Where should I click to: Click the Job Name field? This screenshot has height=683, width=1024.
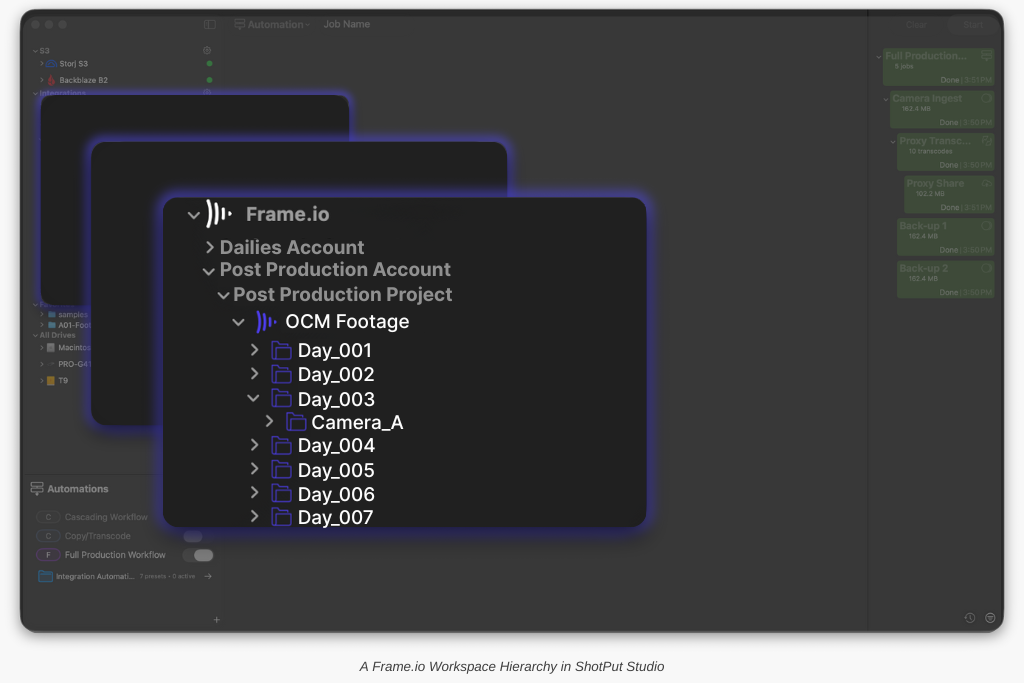(347, 24)
